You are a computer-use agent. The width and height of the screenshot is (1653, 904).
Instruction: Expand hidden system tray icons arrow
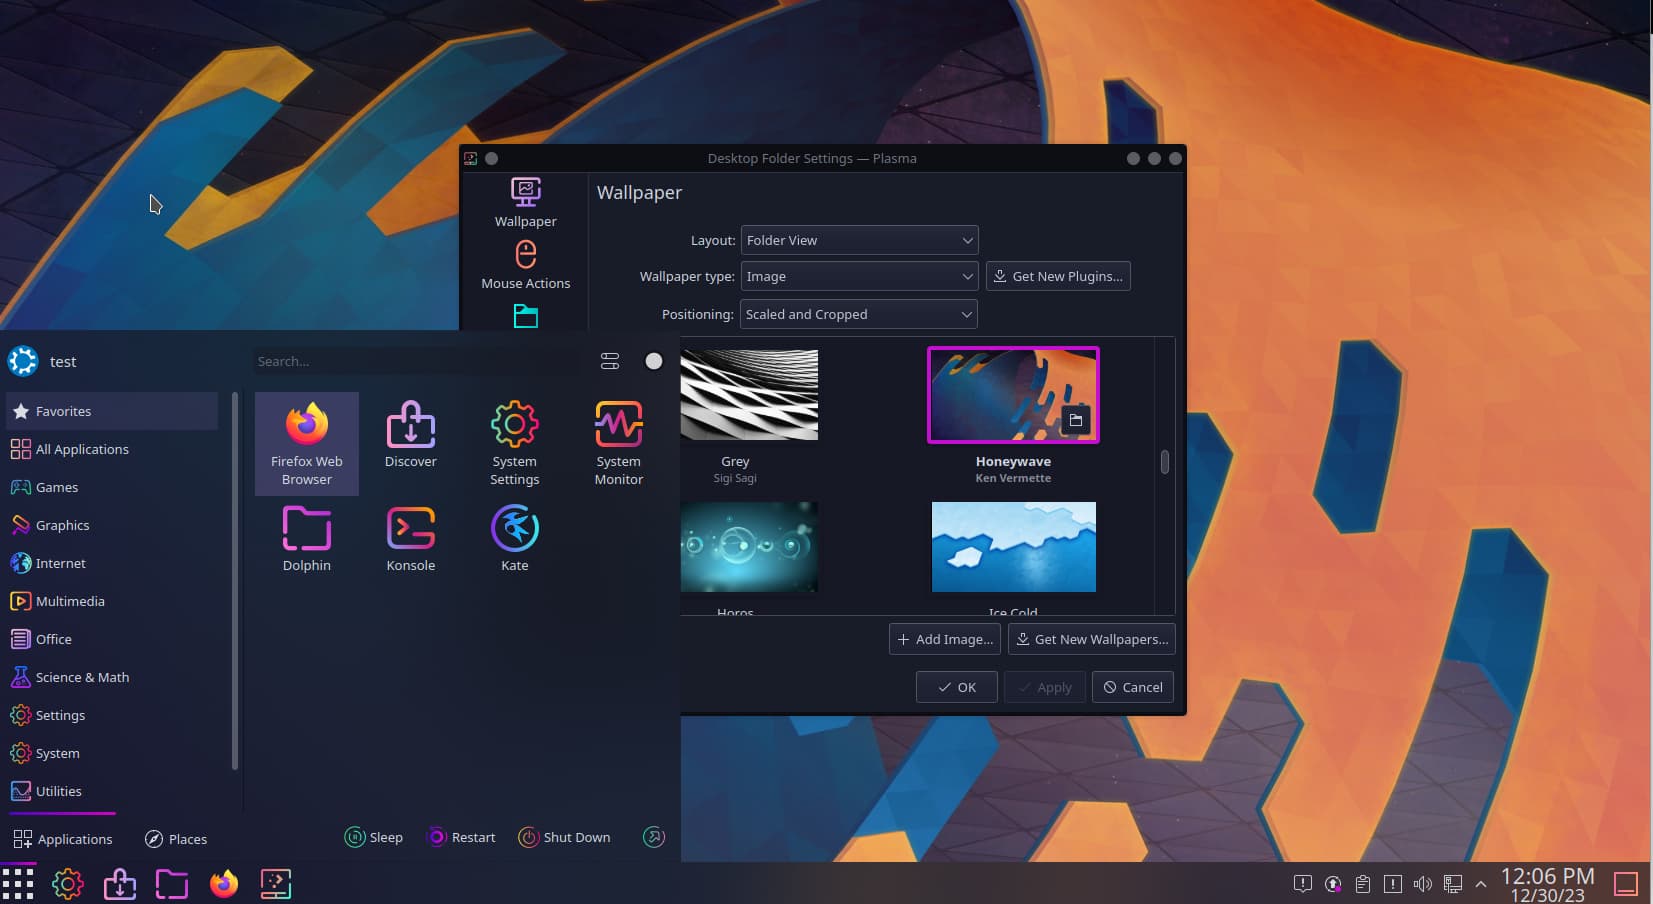point(1481,884)
